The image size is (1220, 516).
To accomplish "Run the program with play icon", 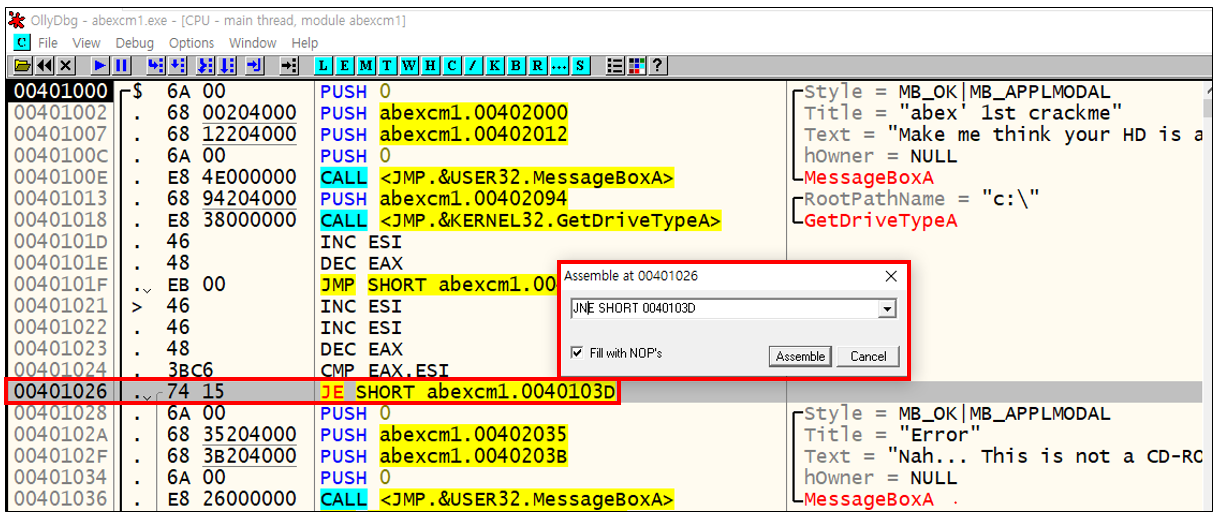I will click(100, 66).
